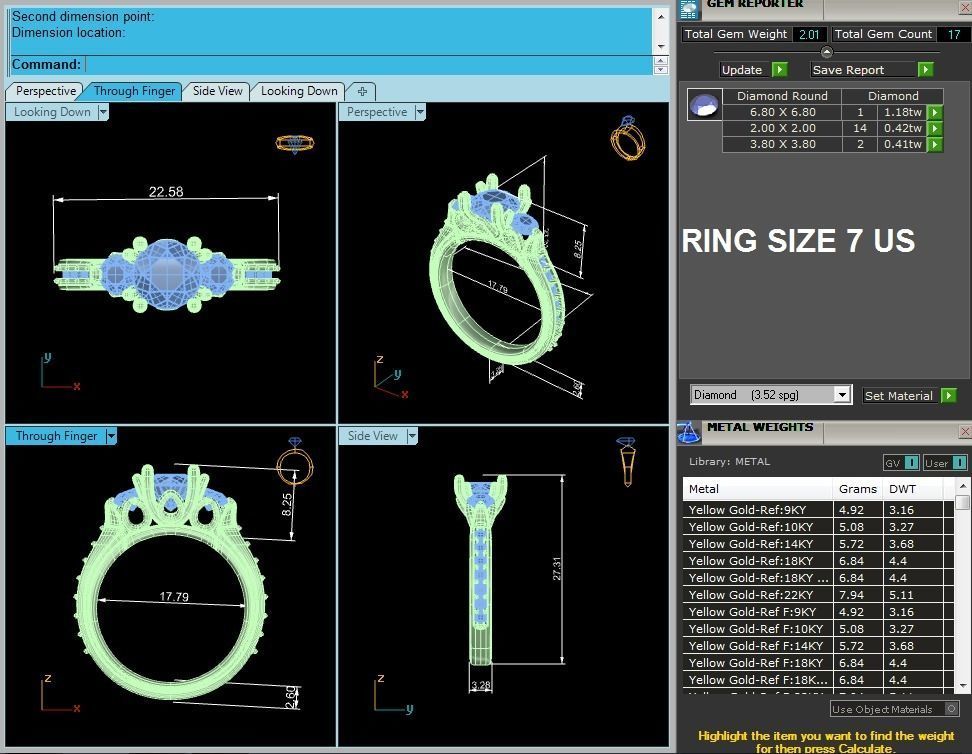Screen dimensions: 972x754
Task: Click the 27.31 dimension in Side View
Action: (x=557, y=569)
